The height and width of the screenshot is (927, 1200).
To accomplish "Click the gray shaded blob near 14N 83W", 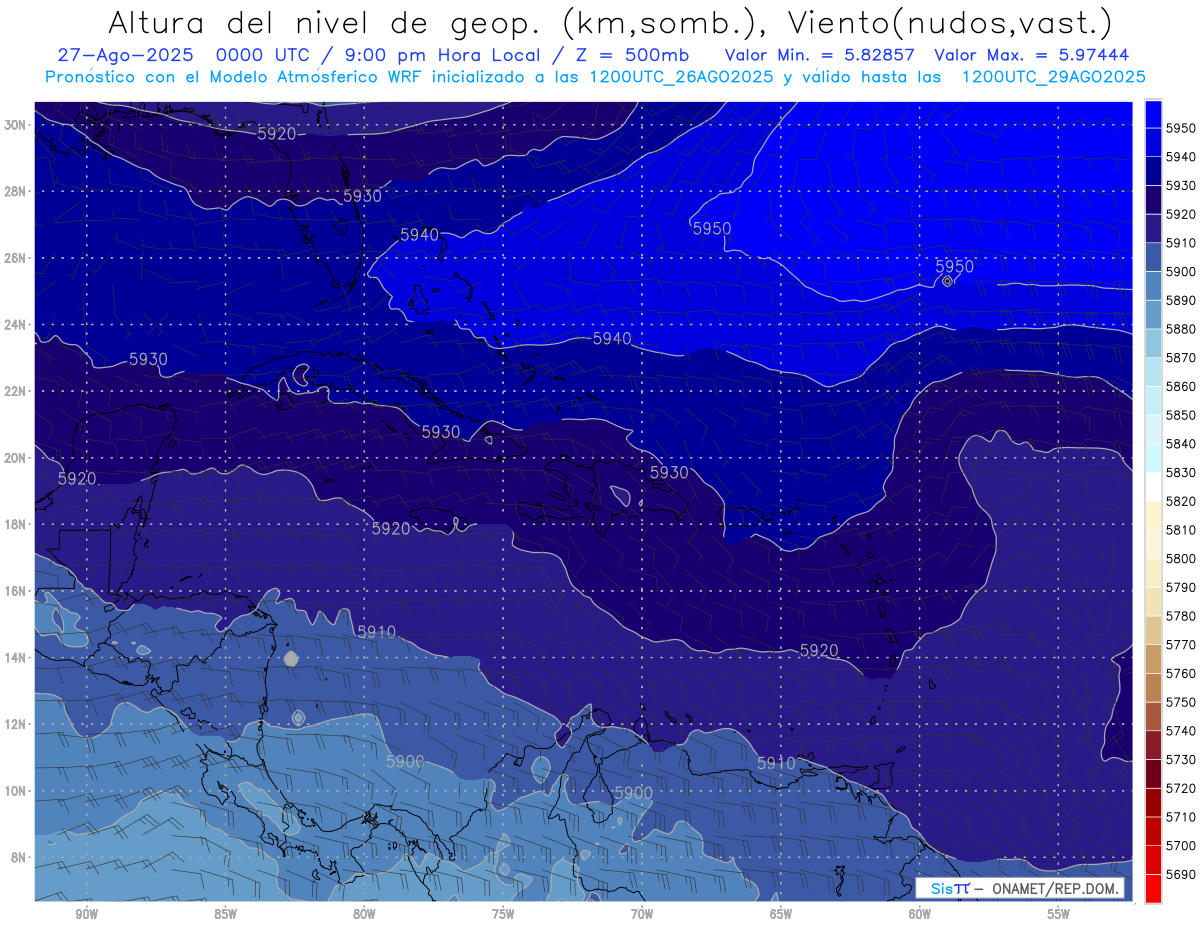I will coord(291,658).
